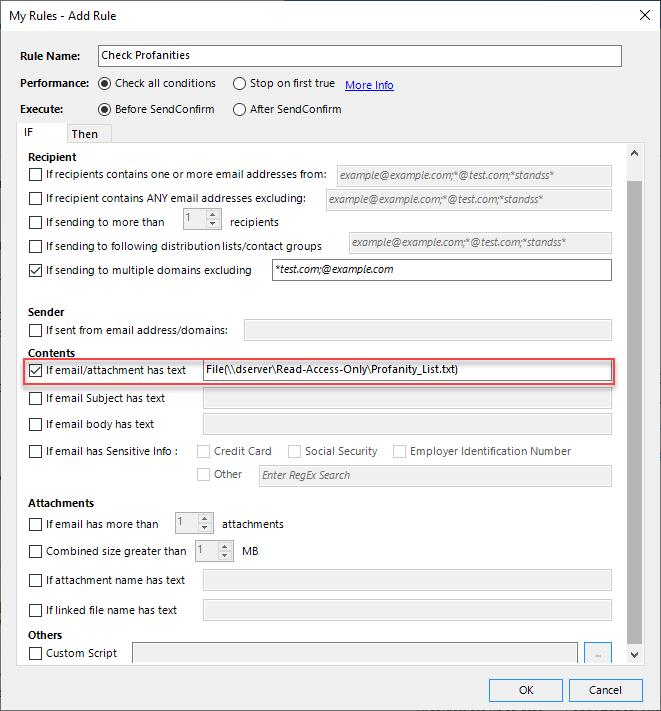Tick If email has more than attachments
Image resolution: width=661 pixels, height=711 pixels.
[x=35, y=525]
